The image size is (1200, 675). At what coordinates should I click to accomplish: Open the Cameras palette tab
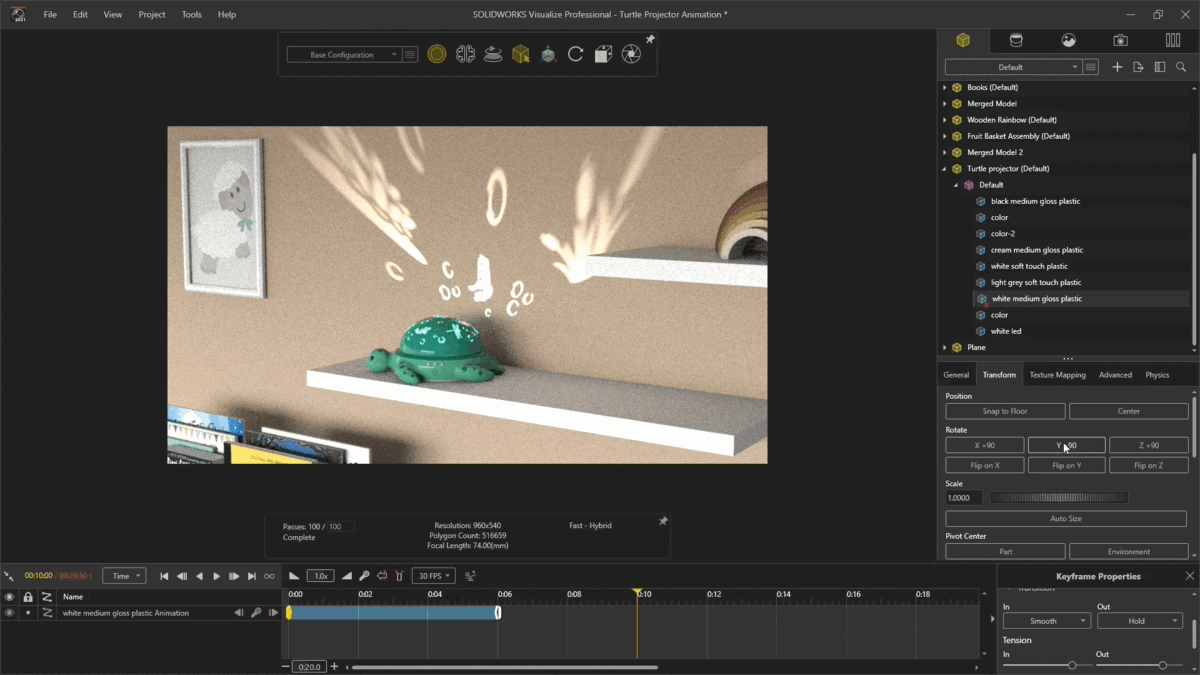pyautogui.click(x=1122, y=40)
